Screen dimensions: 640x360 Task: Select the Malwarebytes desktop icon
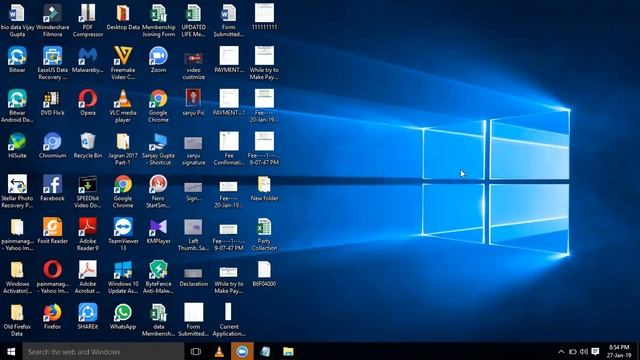point(88,60)
